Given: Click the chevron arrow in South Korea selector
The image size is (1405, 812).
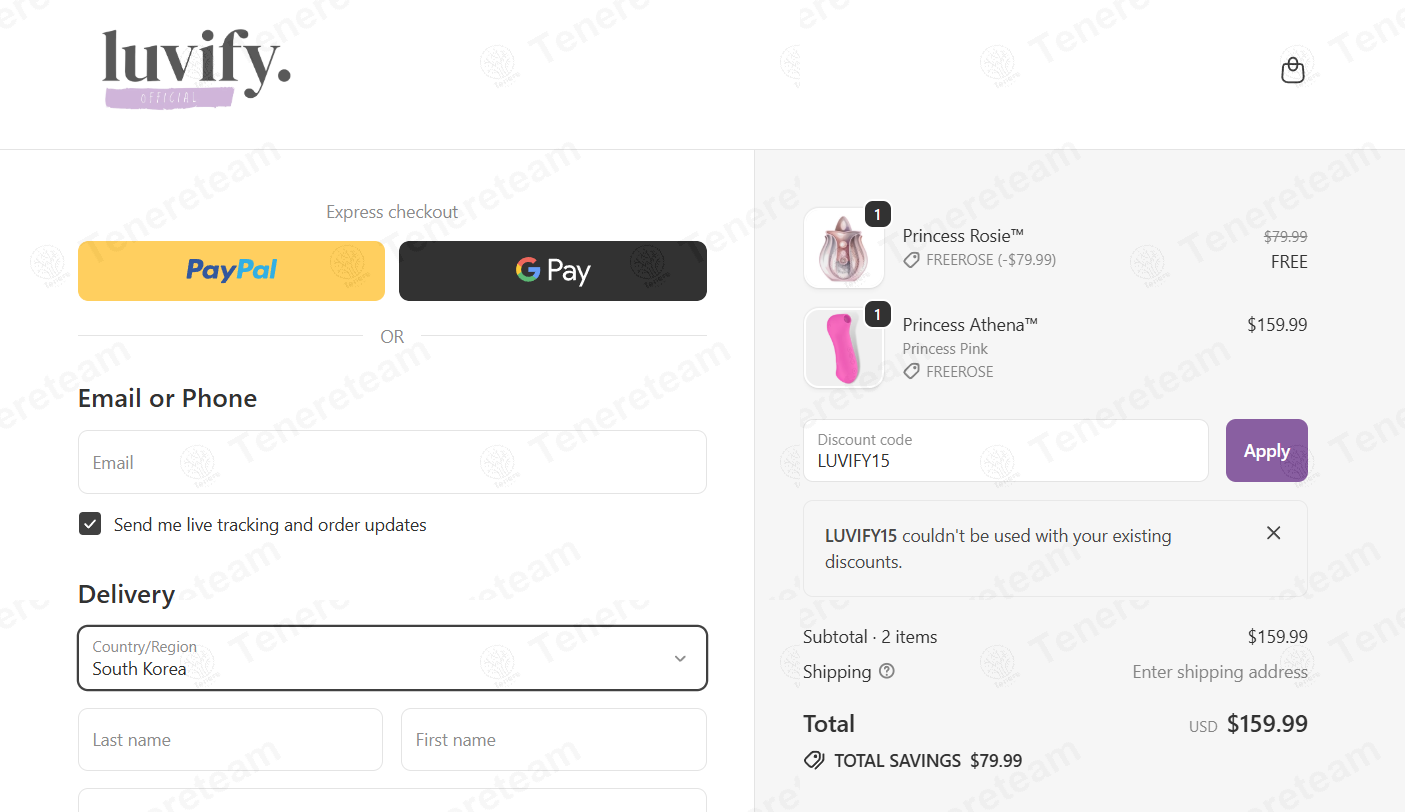Looking at the screenshot, I should [680, 659].
